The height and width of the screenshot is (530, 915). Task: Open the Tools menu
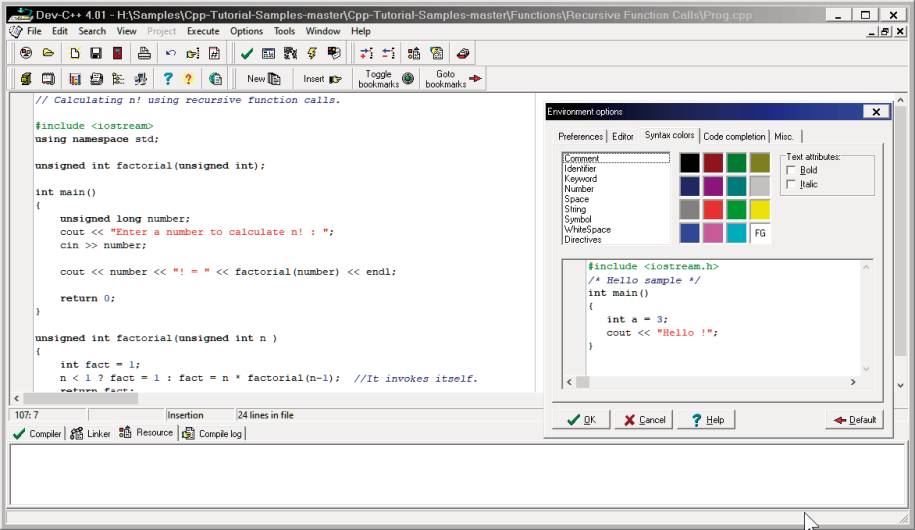(x=284, y=31)
